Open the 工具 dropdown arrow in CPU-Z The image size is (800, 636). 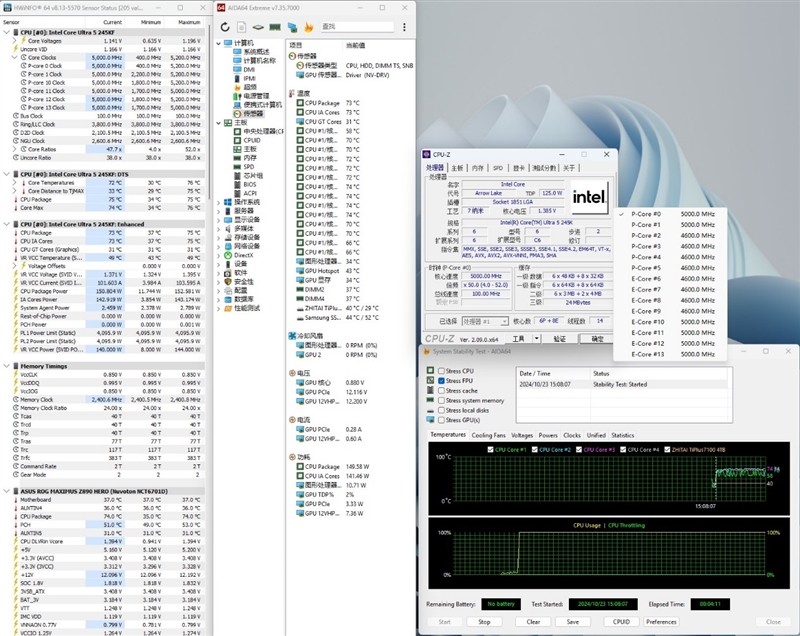point(536,339)
